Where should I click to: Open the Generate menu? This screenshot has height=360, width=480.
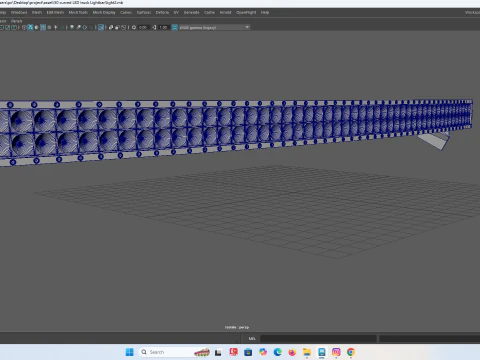pyautogui.click(x=192, y=12)
